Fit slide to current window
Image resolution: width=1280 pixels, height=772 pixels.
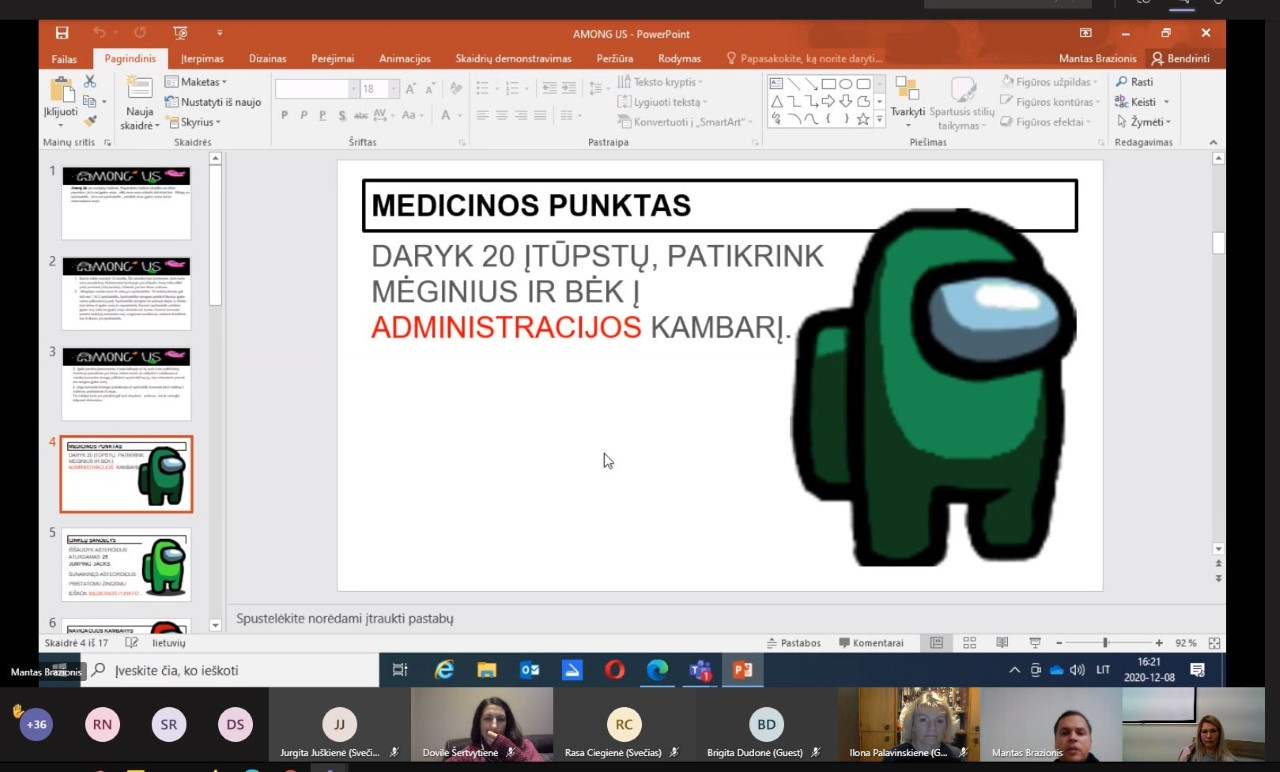point(1214,643)
